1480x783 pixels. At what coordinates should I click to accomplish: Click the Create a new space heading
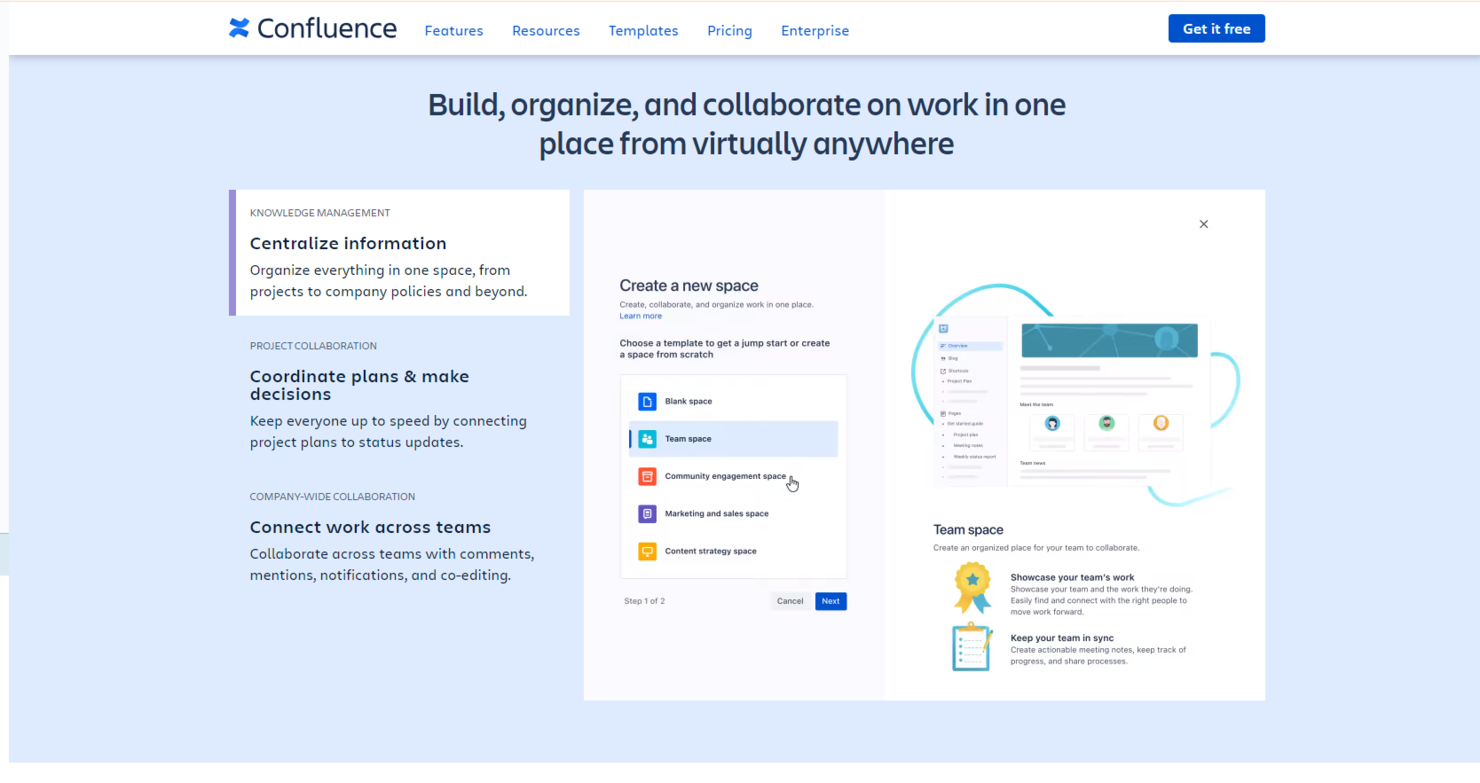(x=689, y=286)
